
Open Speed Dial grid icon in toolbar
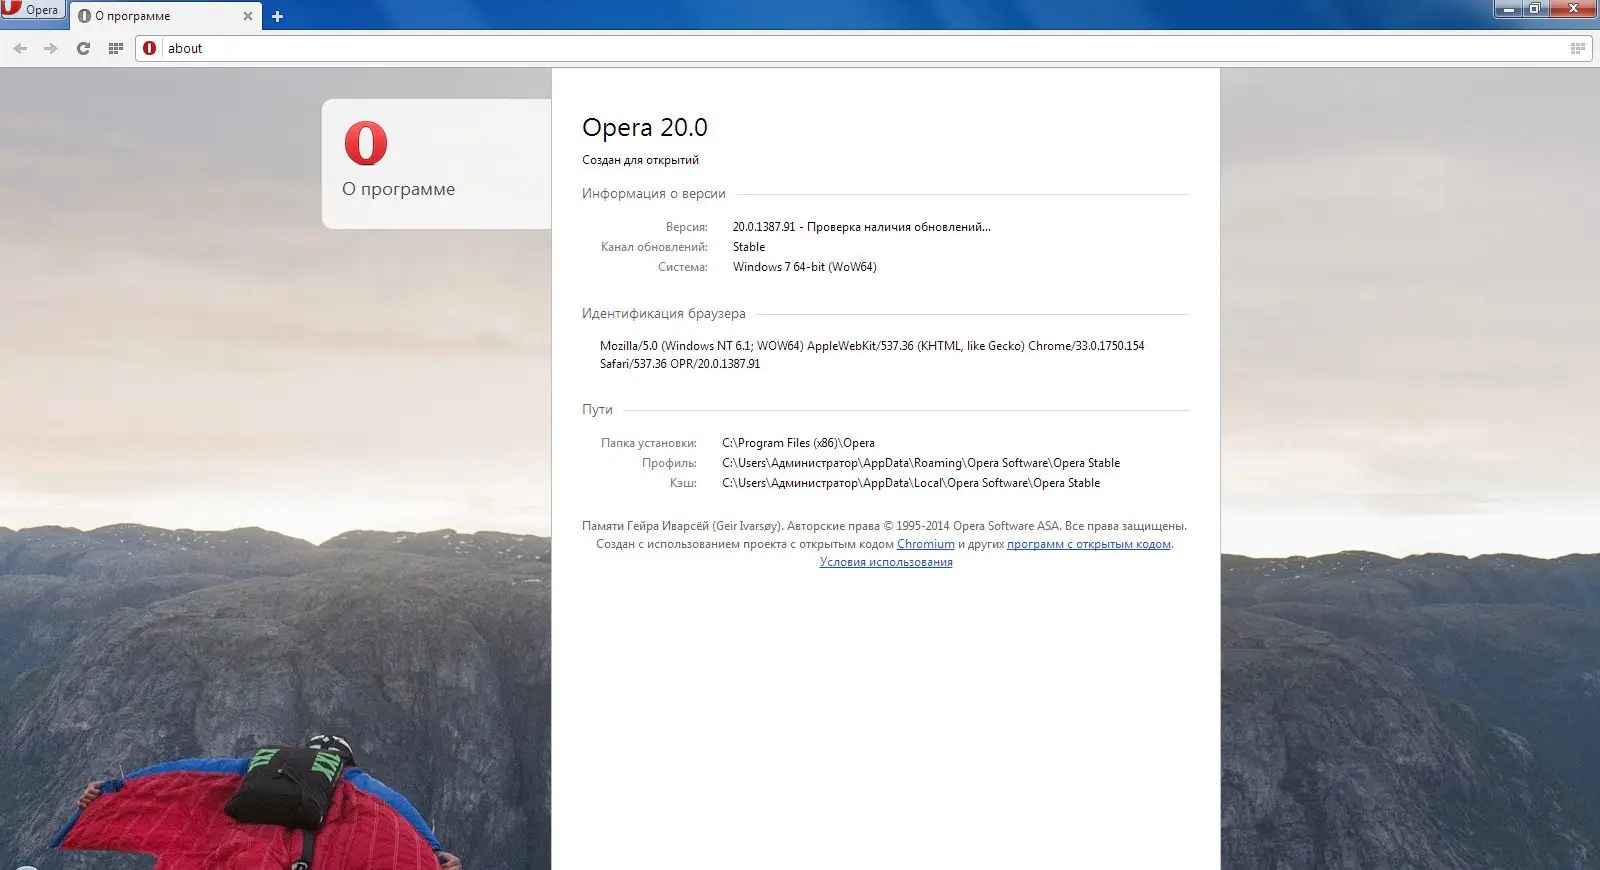(116, 48)
